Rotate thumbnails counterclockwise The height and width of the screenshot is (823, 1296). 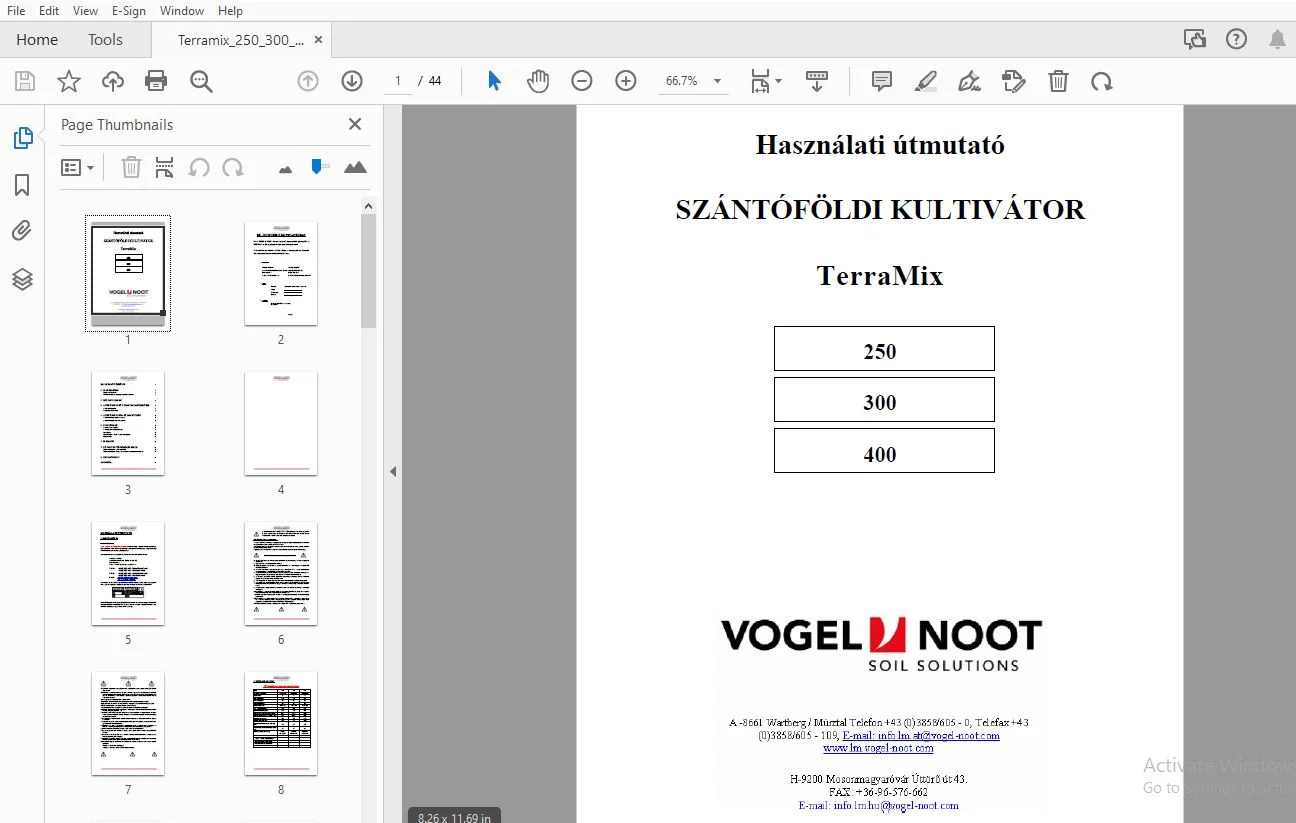pos(199,167)
